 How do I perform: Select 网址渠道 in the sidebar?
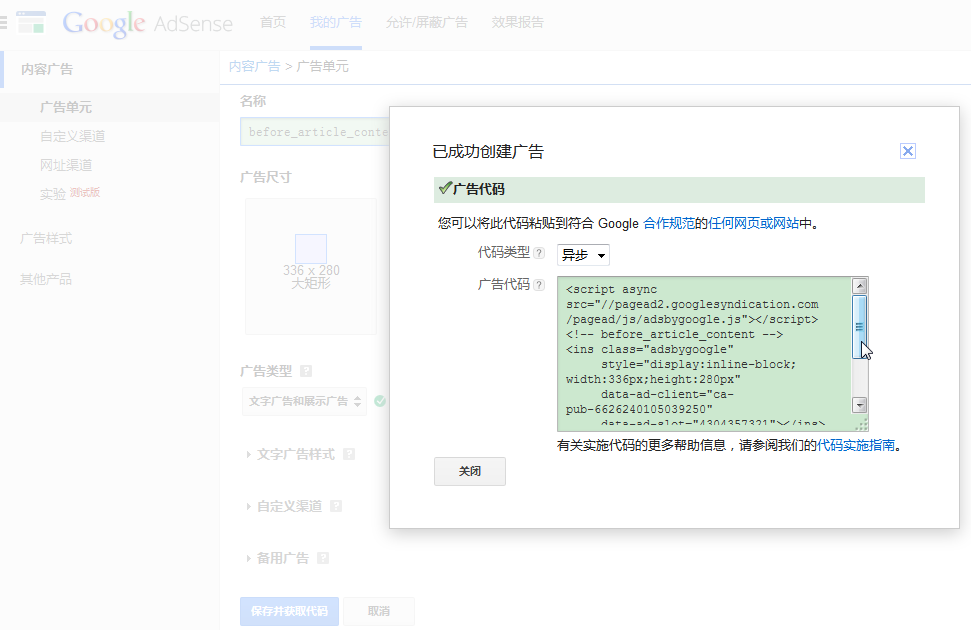[66, 165]
